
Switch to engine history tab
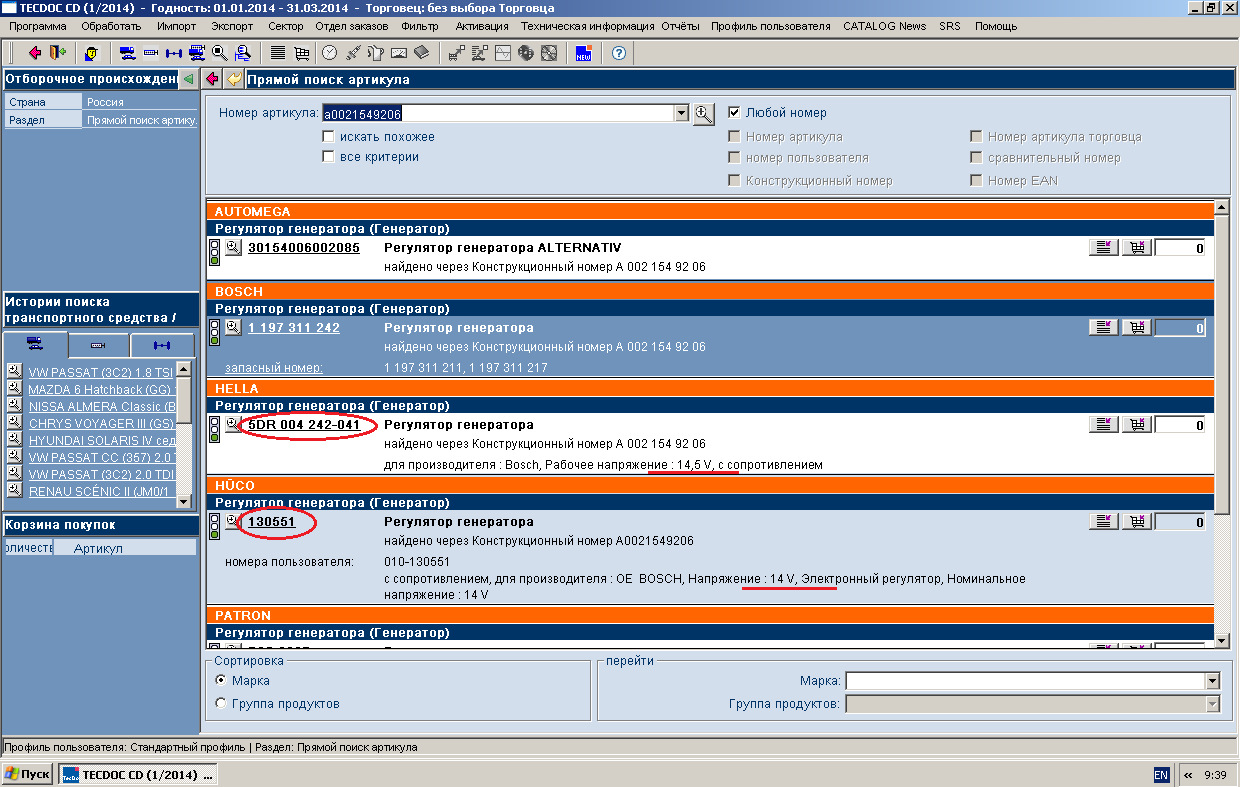pyautogui.click(x=98, y=345)
